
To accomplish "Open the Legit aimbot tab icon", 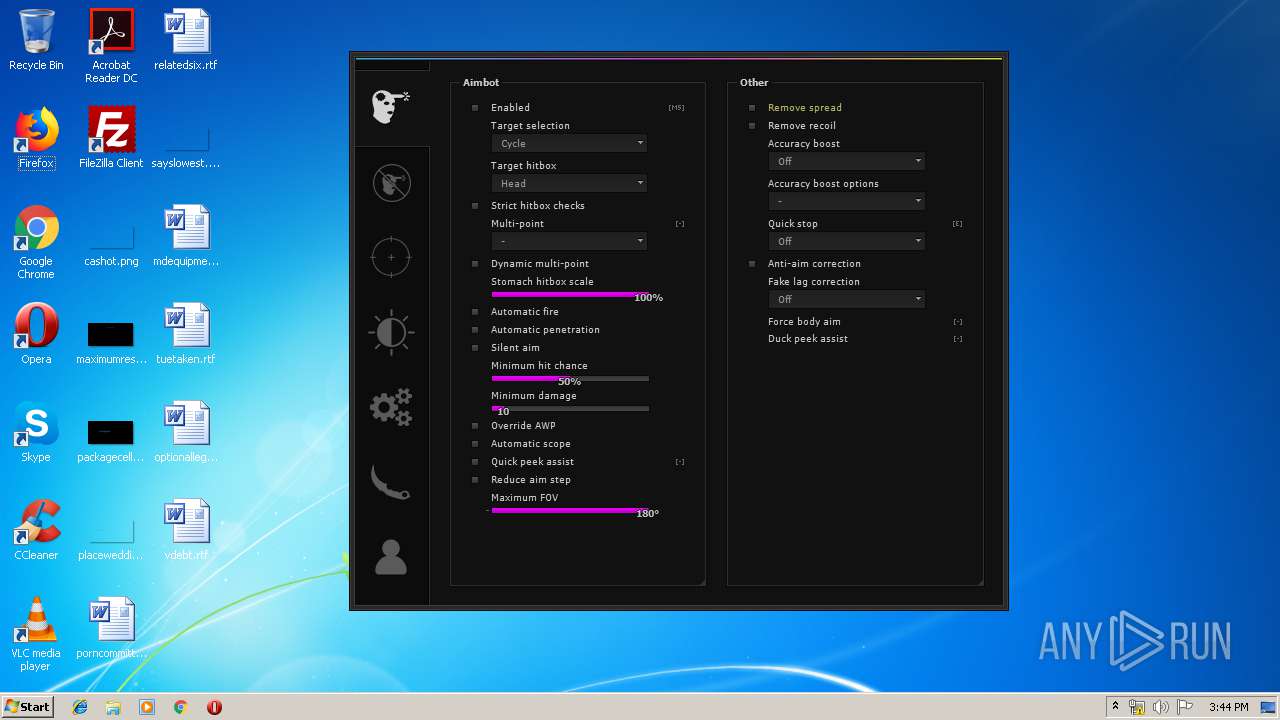I will tap(391, 182).
